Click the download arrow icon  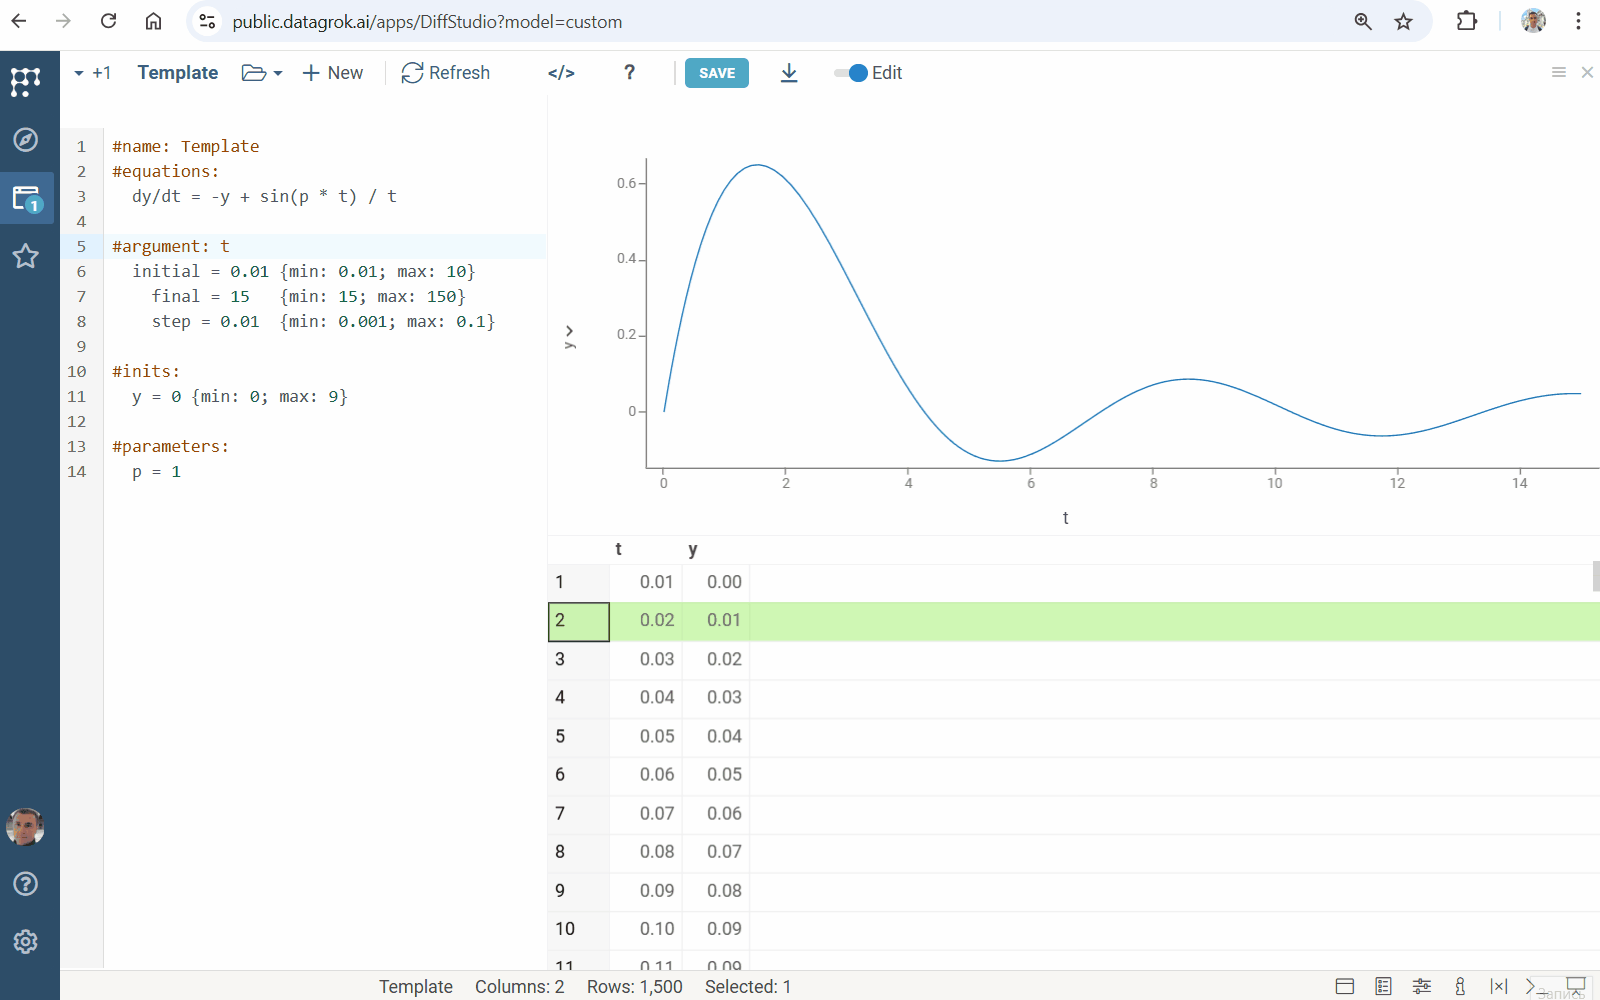pyautogui.click(x=789, y=73)
